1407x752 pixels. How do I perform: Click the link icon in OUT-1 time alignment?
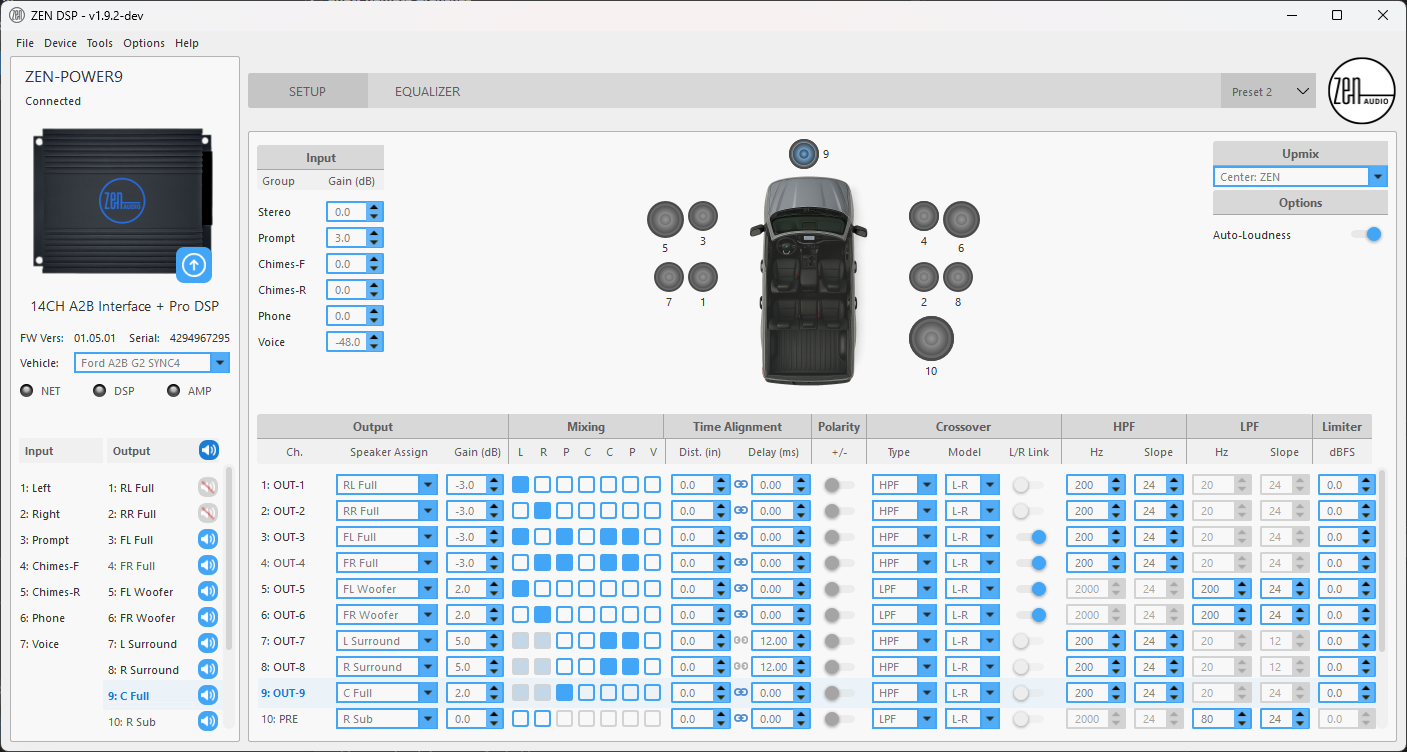[741, 484]
